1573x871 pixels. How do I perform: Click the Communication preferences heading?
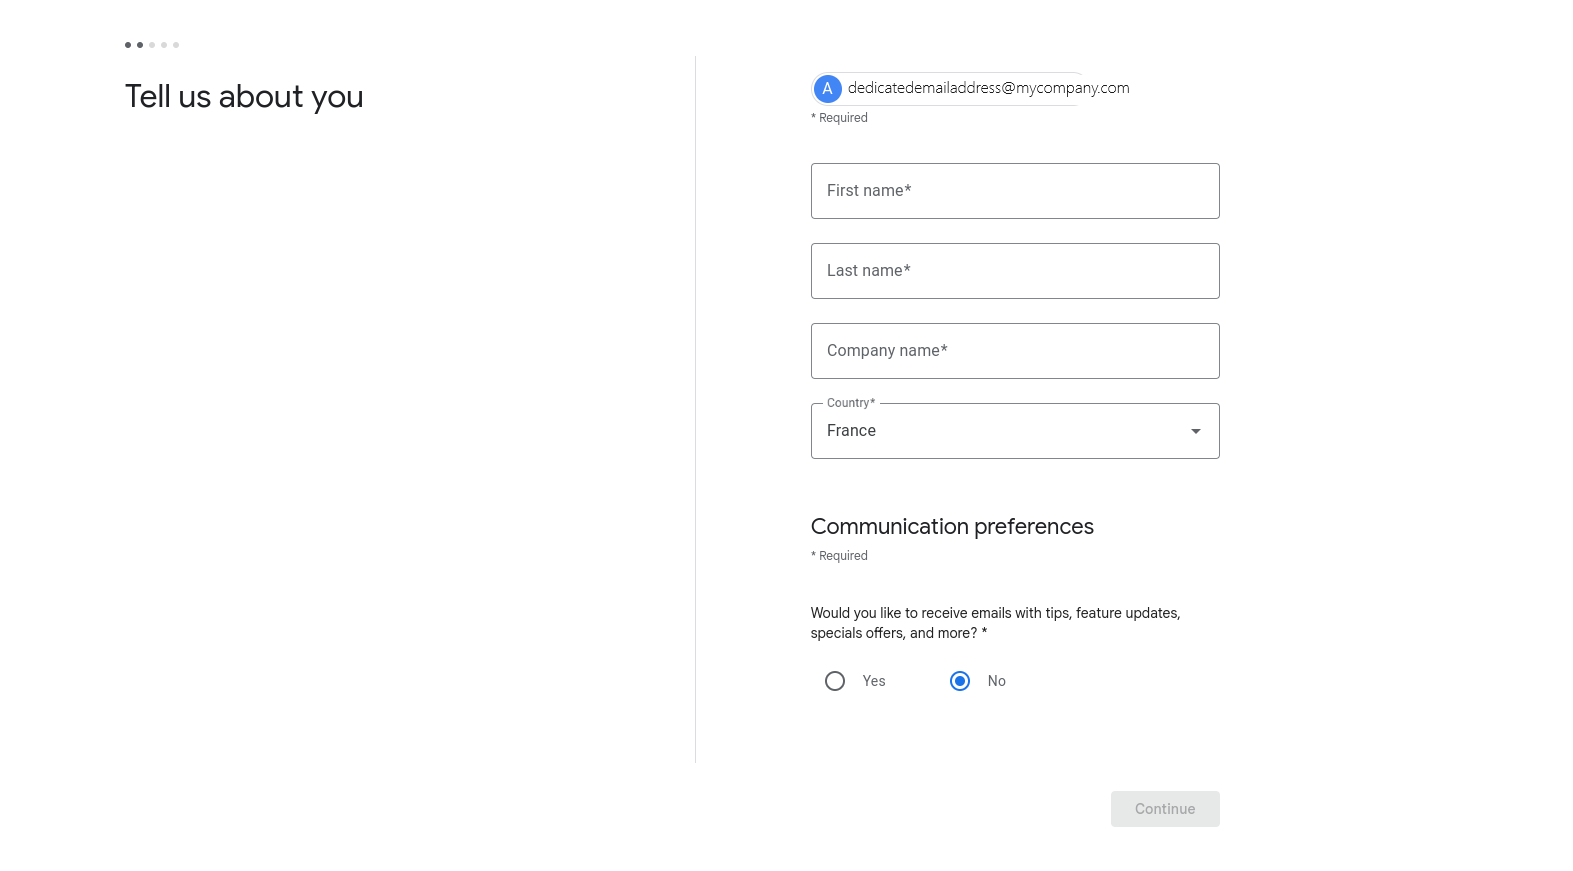952,527
